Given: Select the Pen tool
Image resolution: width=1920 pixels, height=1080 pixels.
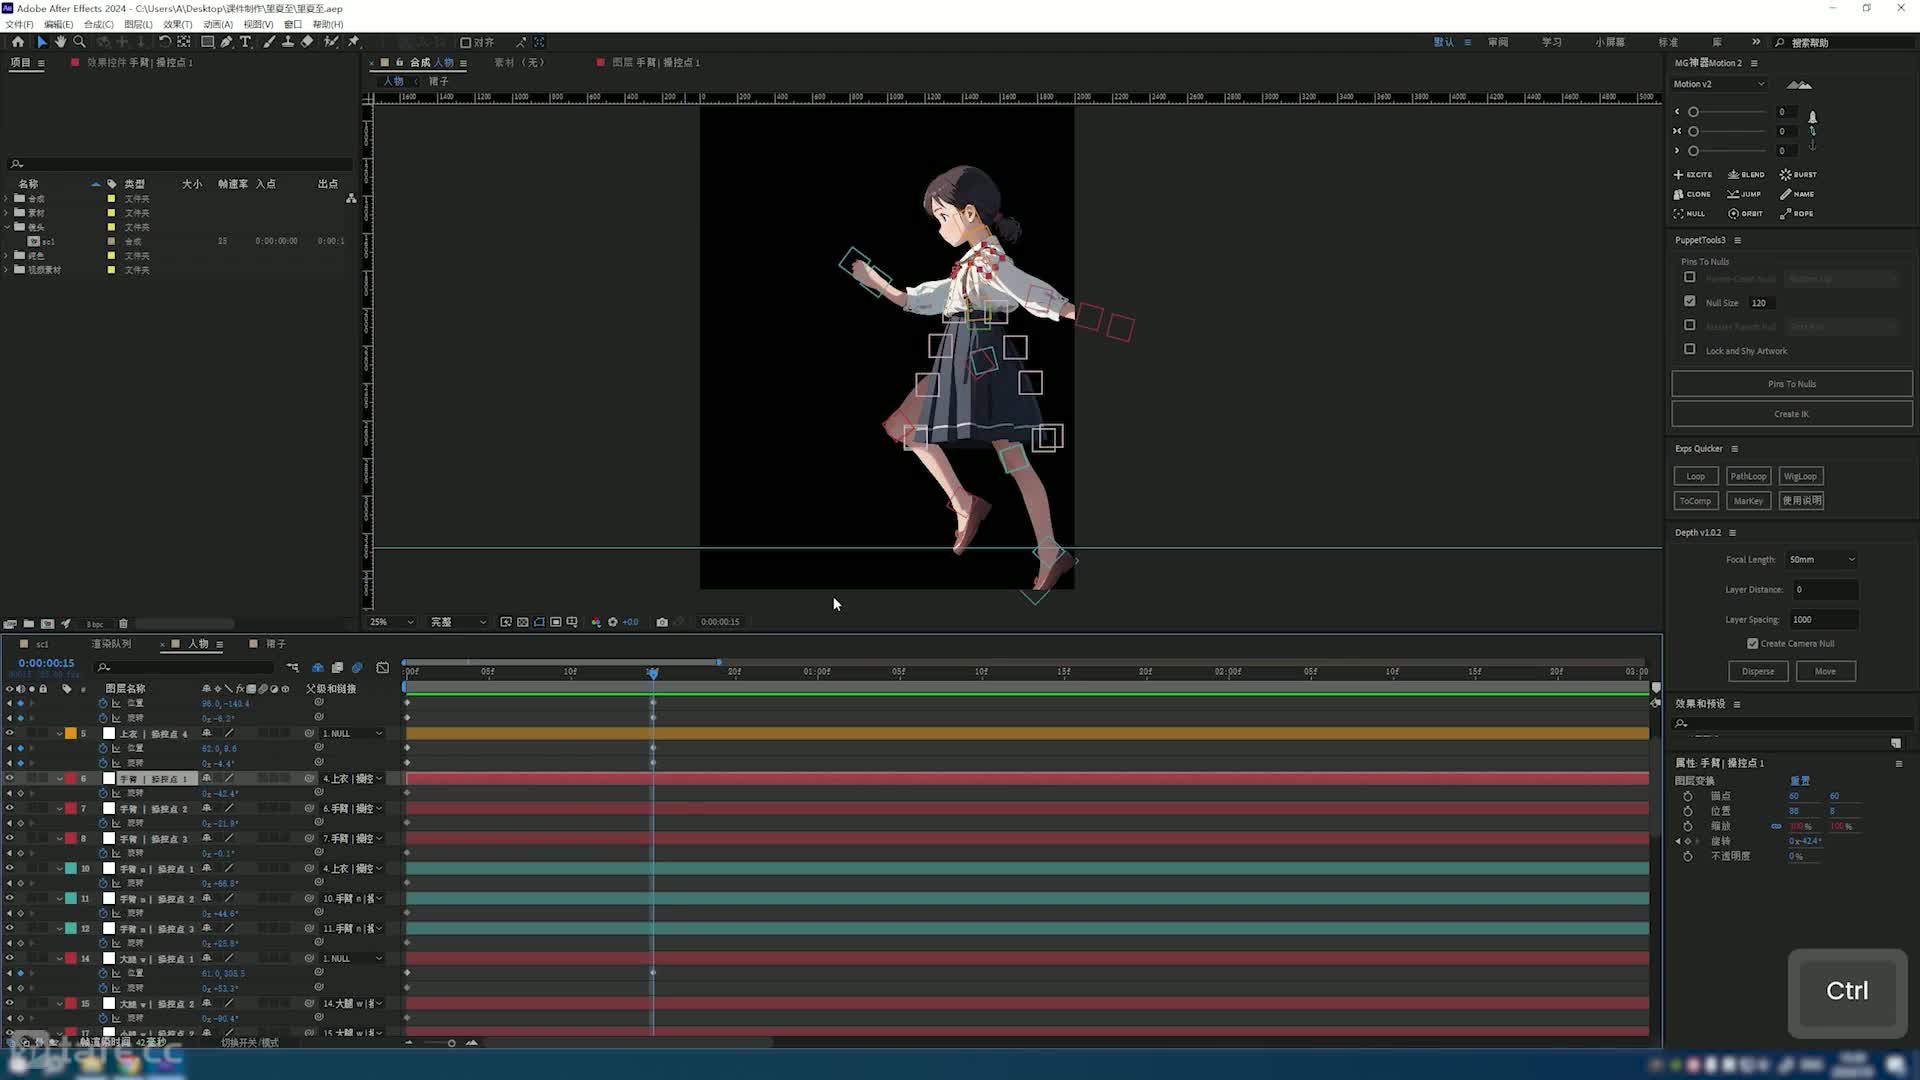Looking at the screenshot, I should click(x=226, y=42).
